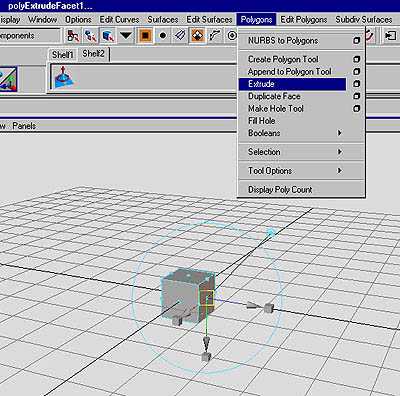
Task: Select Display Poly Count entry
Action: click(x=280, y=190)
